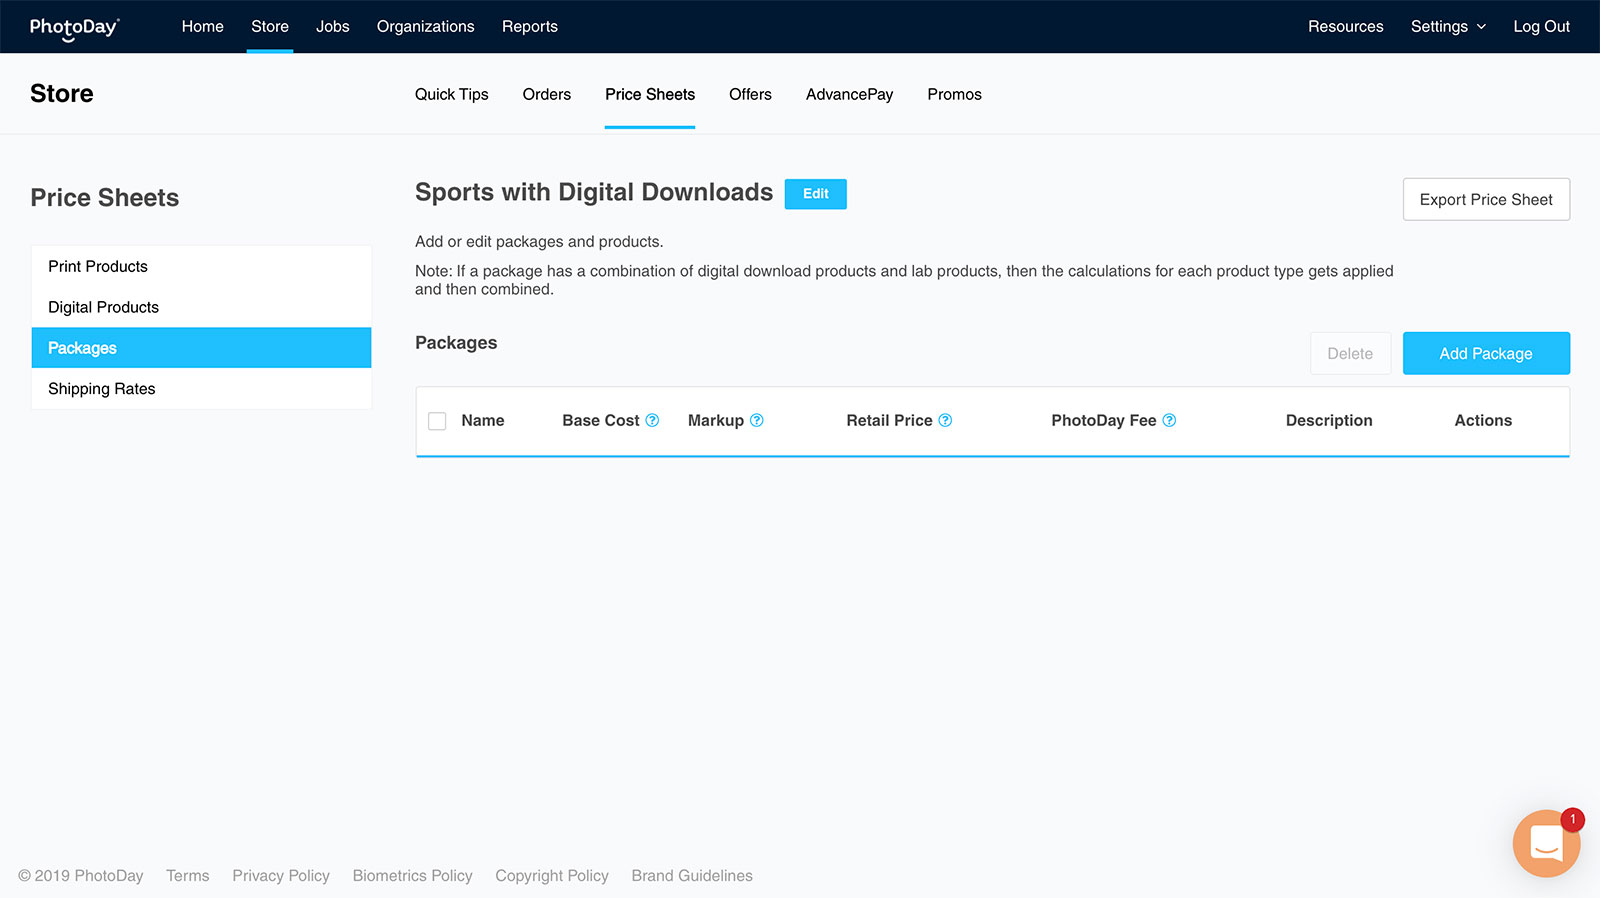Click the Markup column header text
The width and height of the screenshot is (1600, 898).
716,421
